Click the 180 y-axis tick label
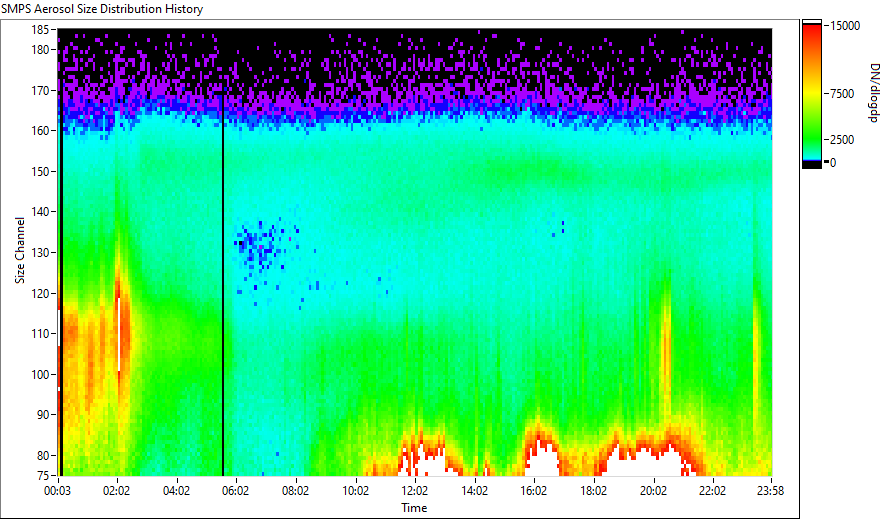The height and width of the screenshot is (519, 884). pyautogui.click(x=39, y=50)
